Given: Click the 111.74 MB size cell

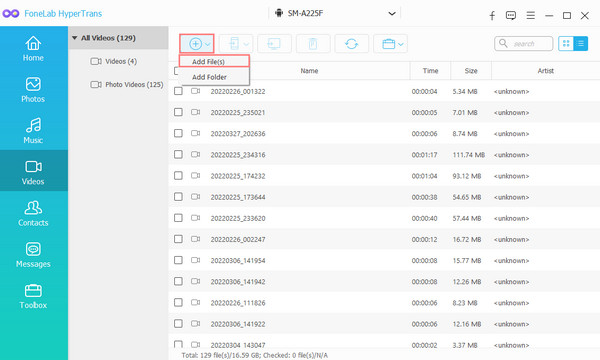Looking at the screenshot, I should tap(469, 155).
